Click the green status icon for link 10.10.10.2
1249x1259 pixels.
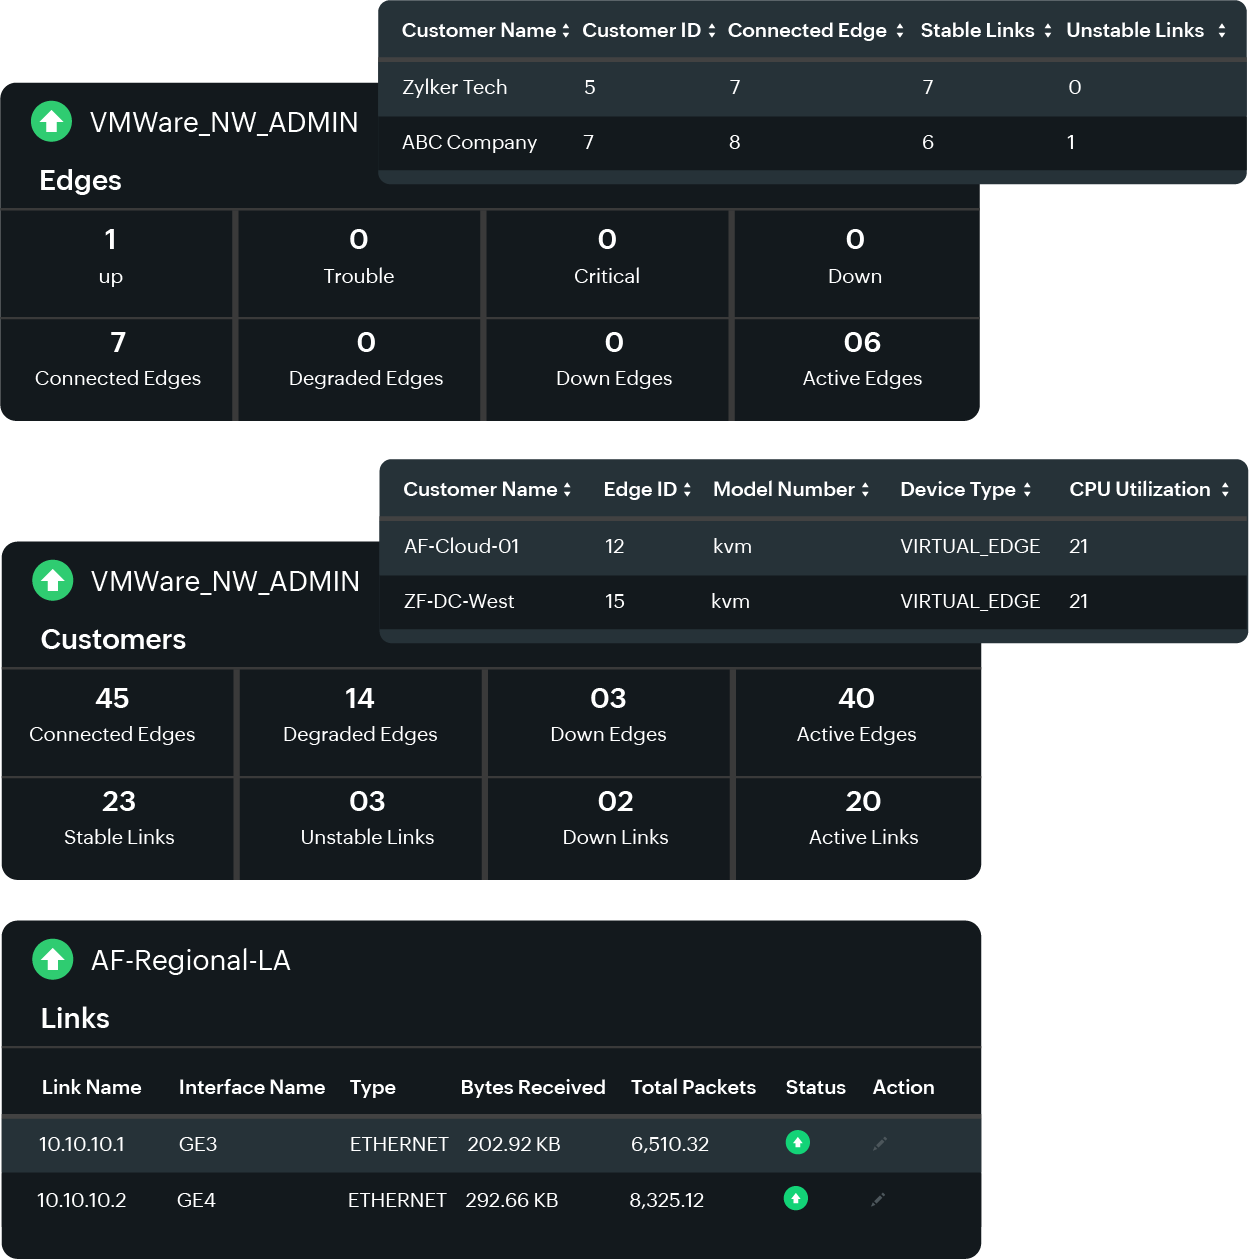point(796,1197)
